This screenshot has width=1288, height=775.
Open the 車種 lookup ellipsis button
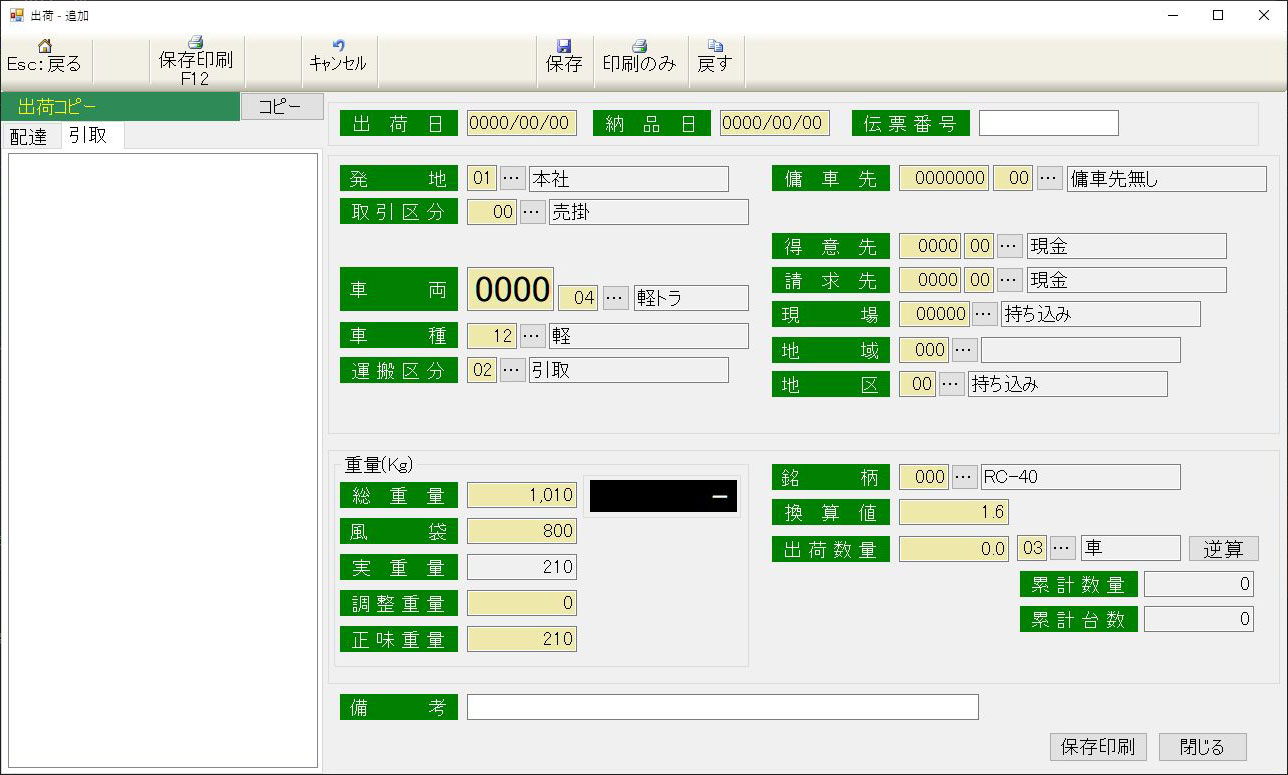(x=532, y=336)
